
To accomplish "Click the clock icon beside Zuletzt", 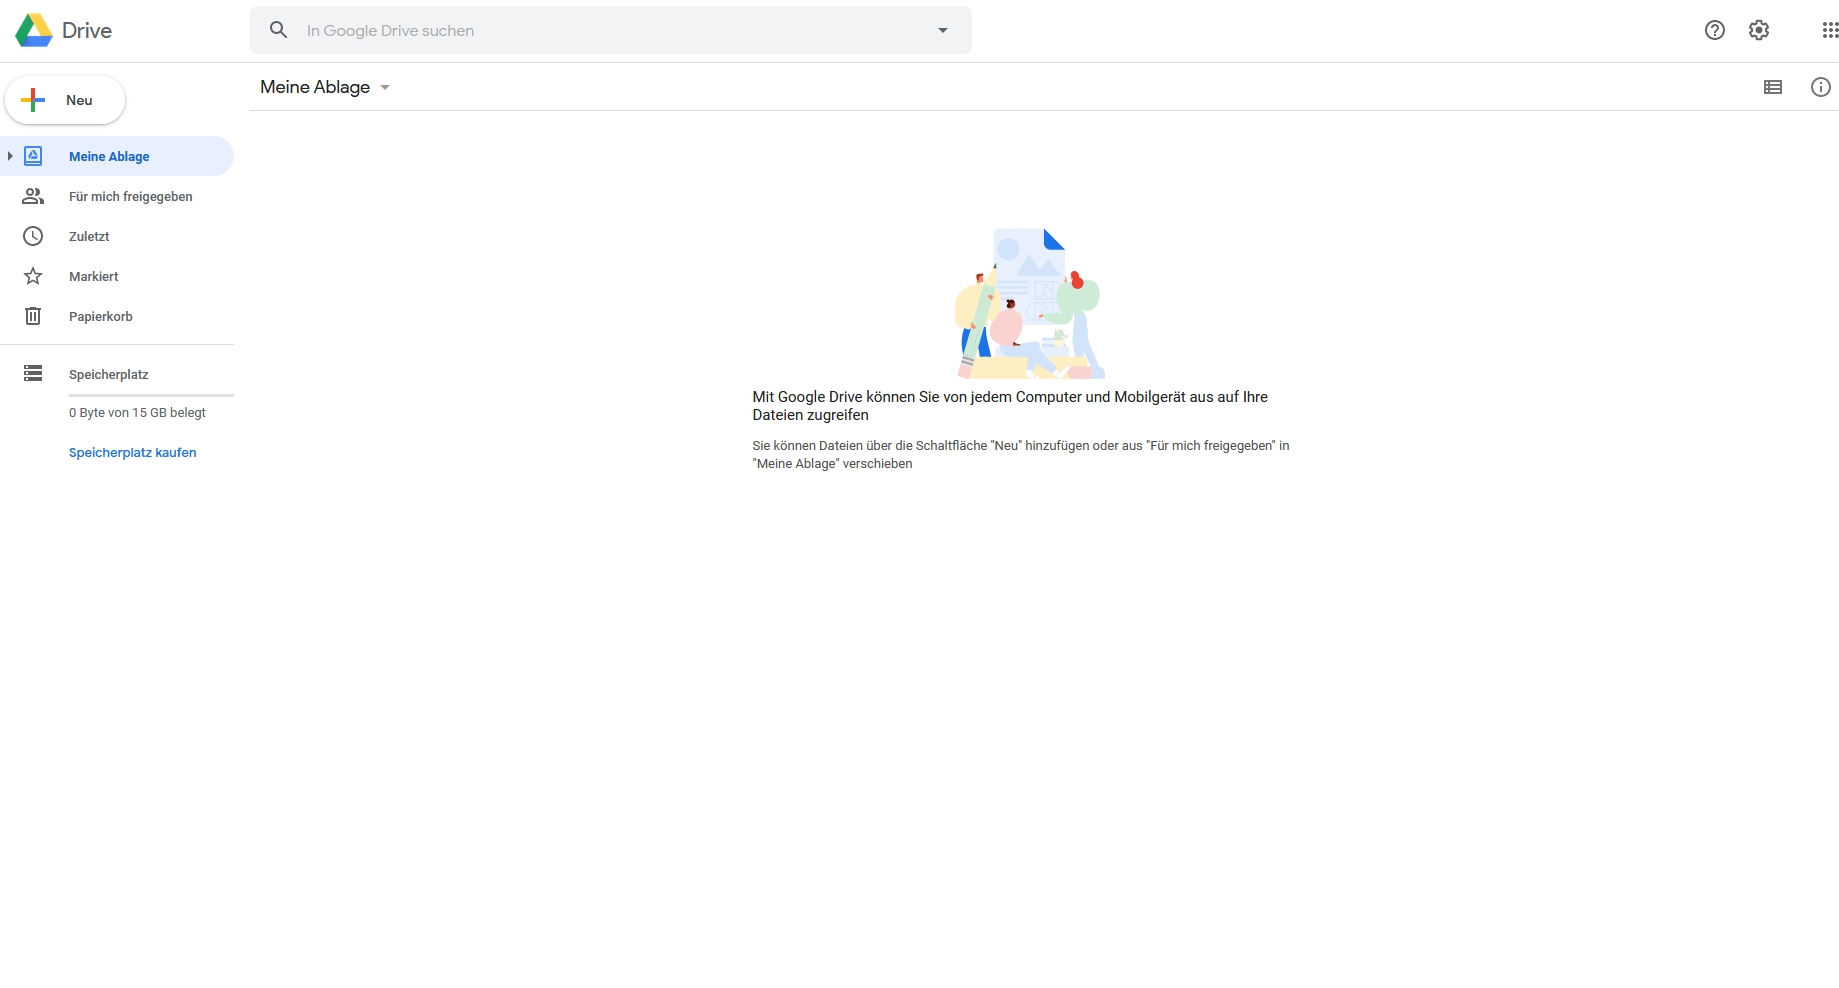I will tap(33, 236).
